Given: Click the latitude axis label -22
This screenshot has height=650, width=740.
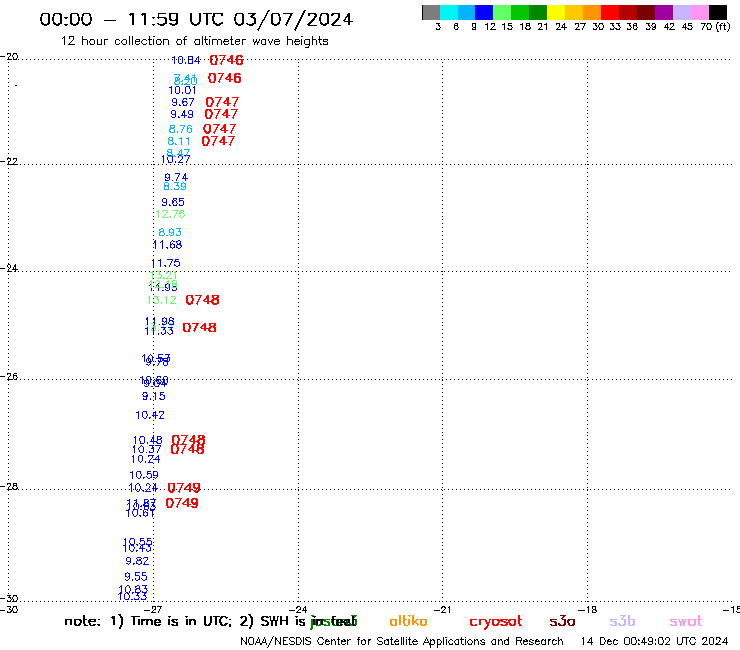Looking at the screenshot, I should 9,161.
